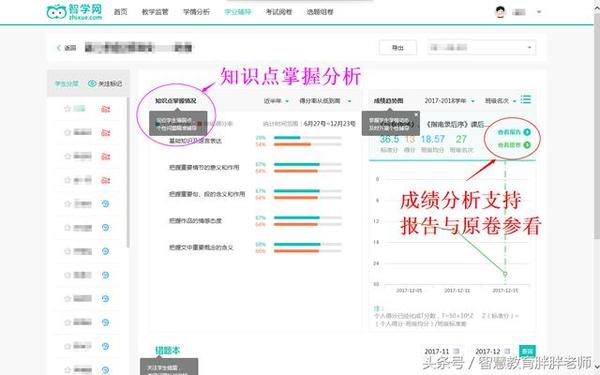Click the green arrow icon beside 查看报告
This screenshot has height=375, width=600.
tap(527, 132)
